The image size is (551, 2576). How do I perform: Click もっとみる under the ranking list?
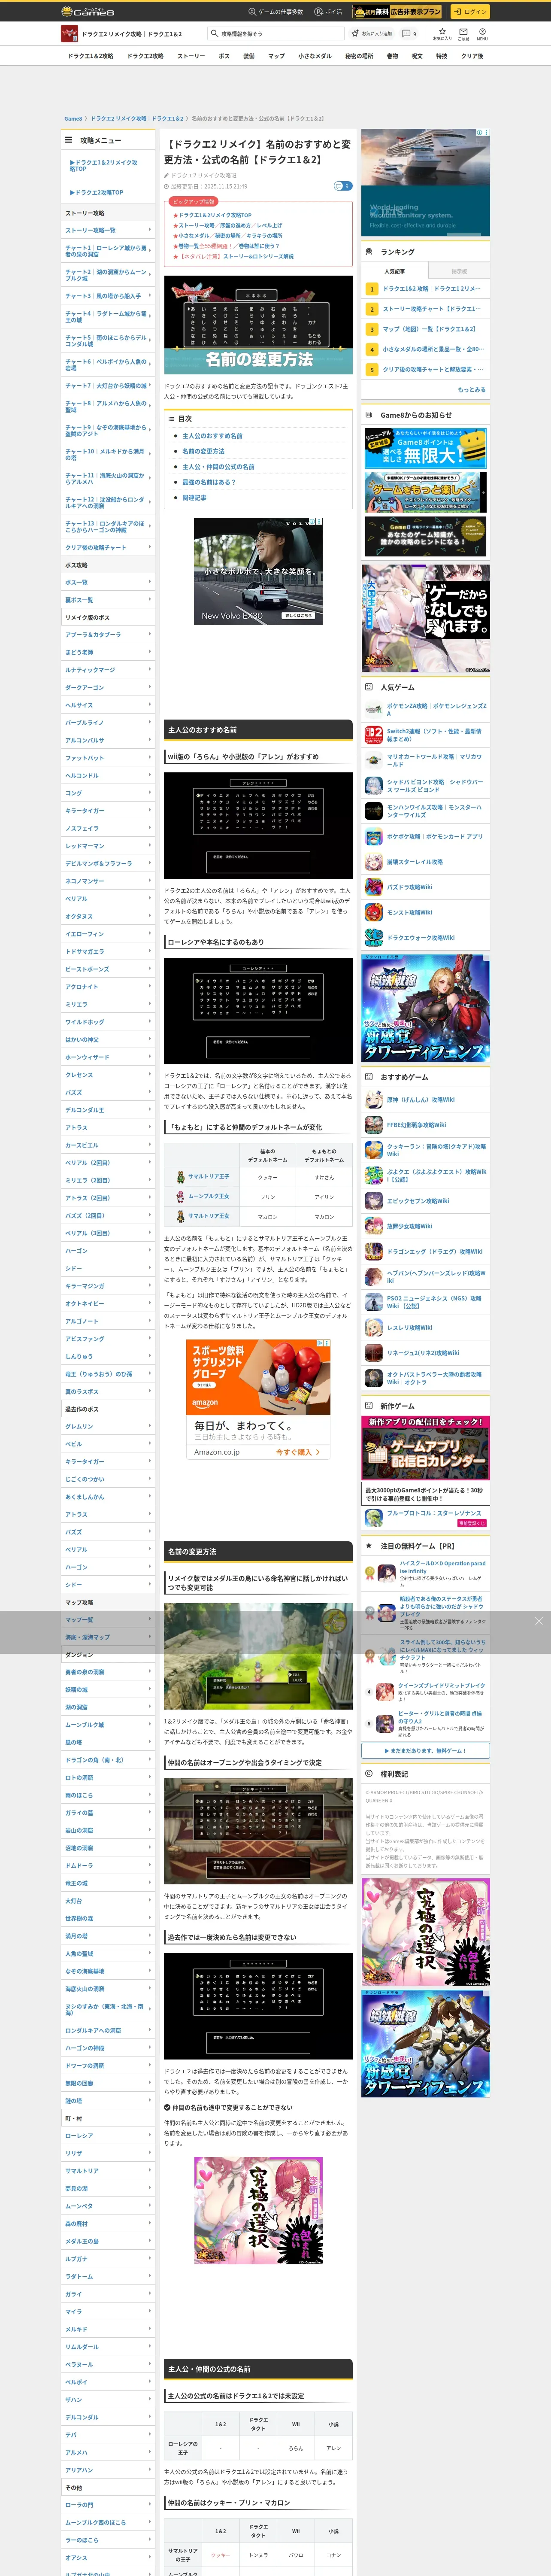pos(472,390)
